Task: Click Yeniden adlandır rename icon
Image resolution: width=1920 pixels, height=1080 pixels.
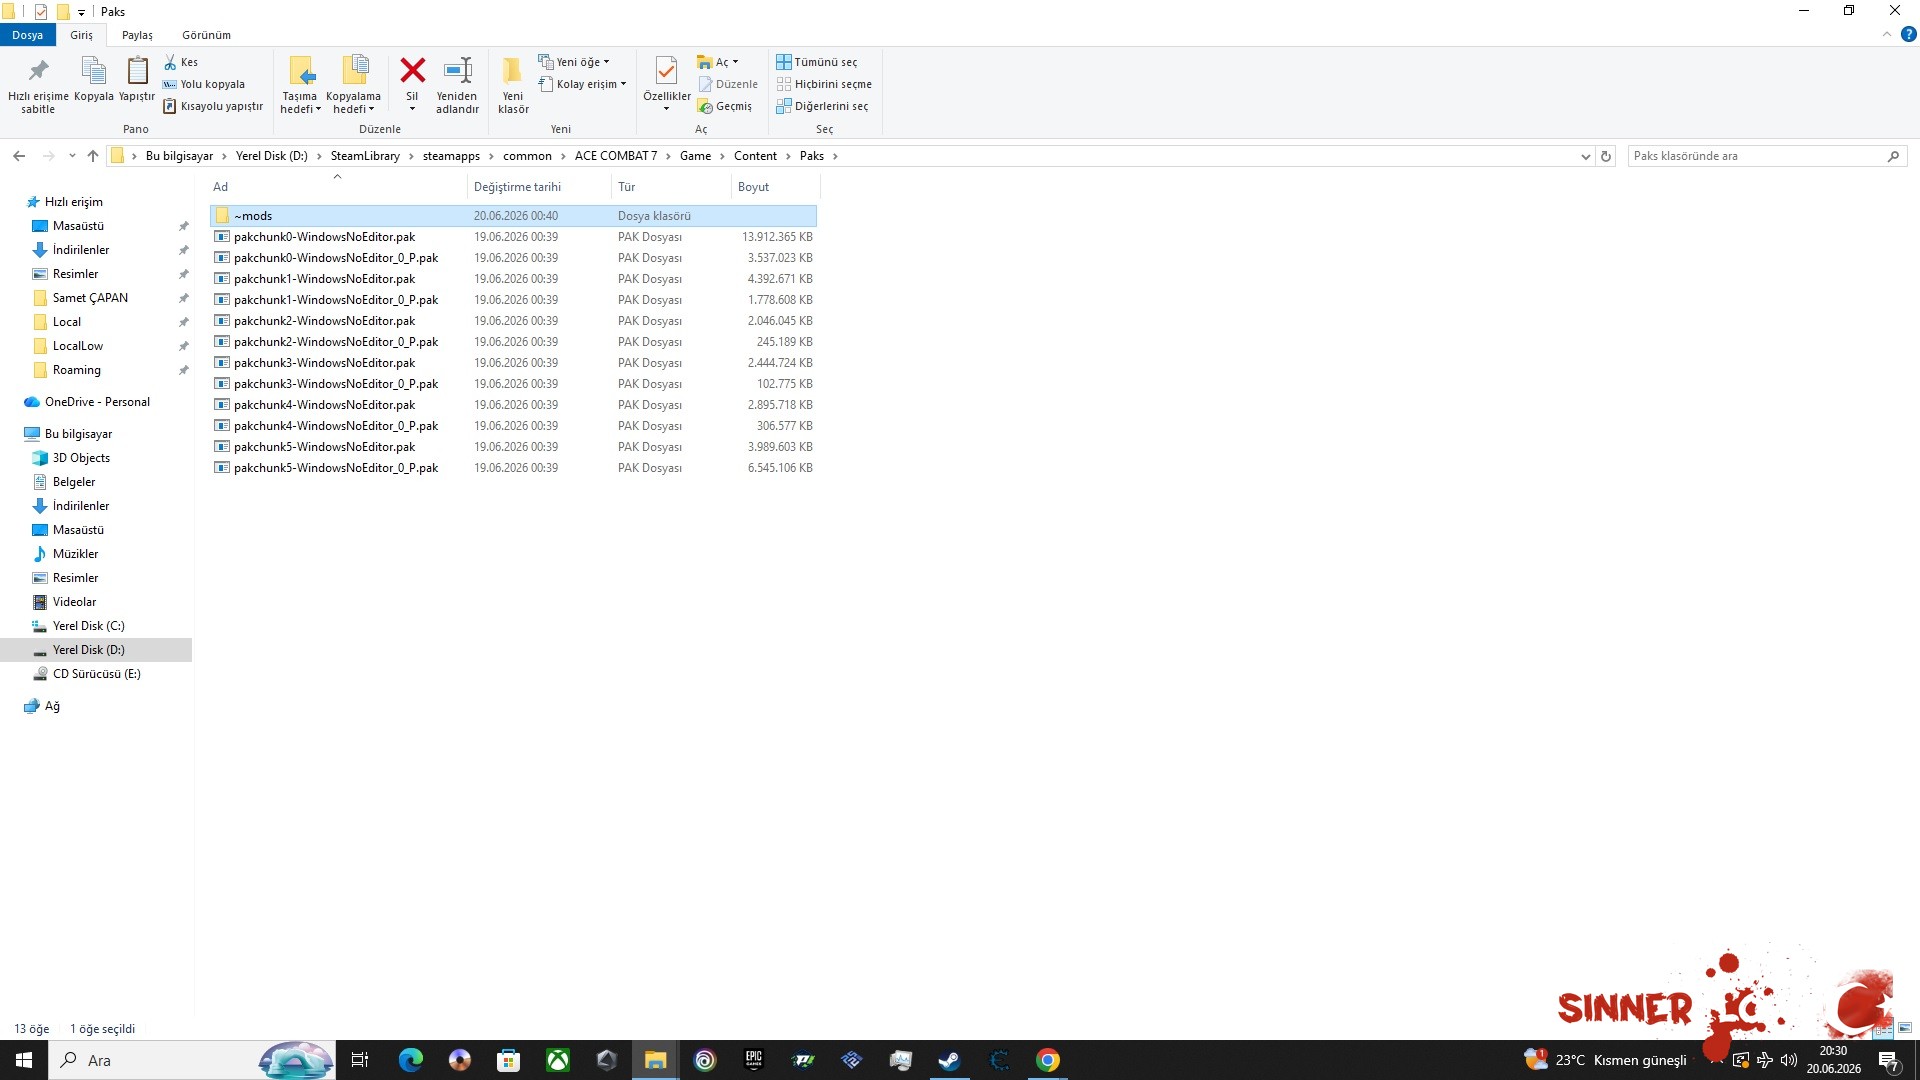Action: tap(458, 70)
